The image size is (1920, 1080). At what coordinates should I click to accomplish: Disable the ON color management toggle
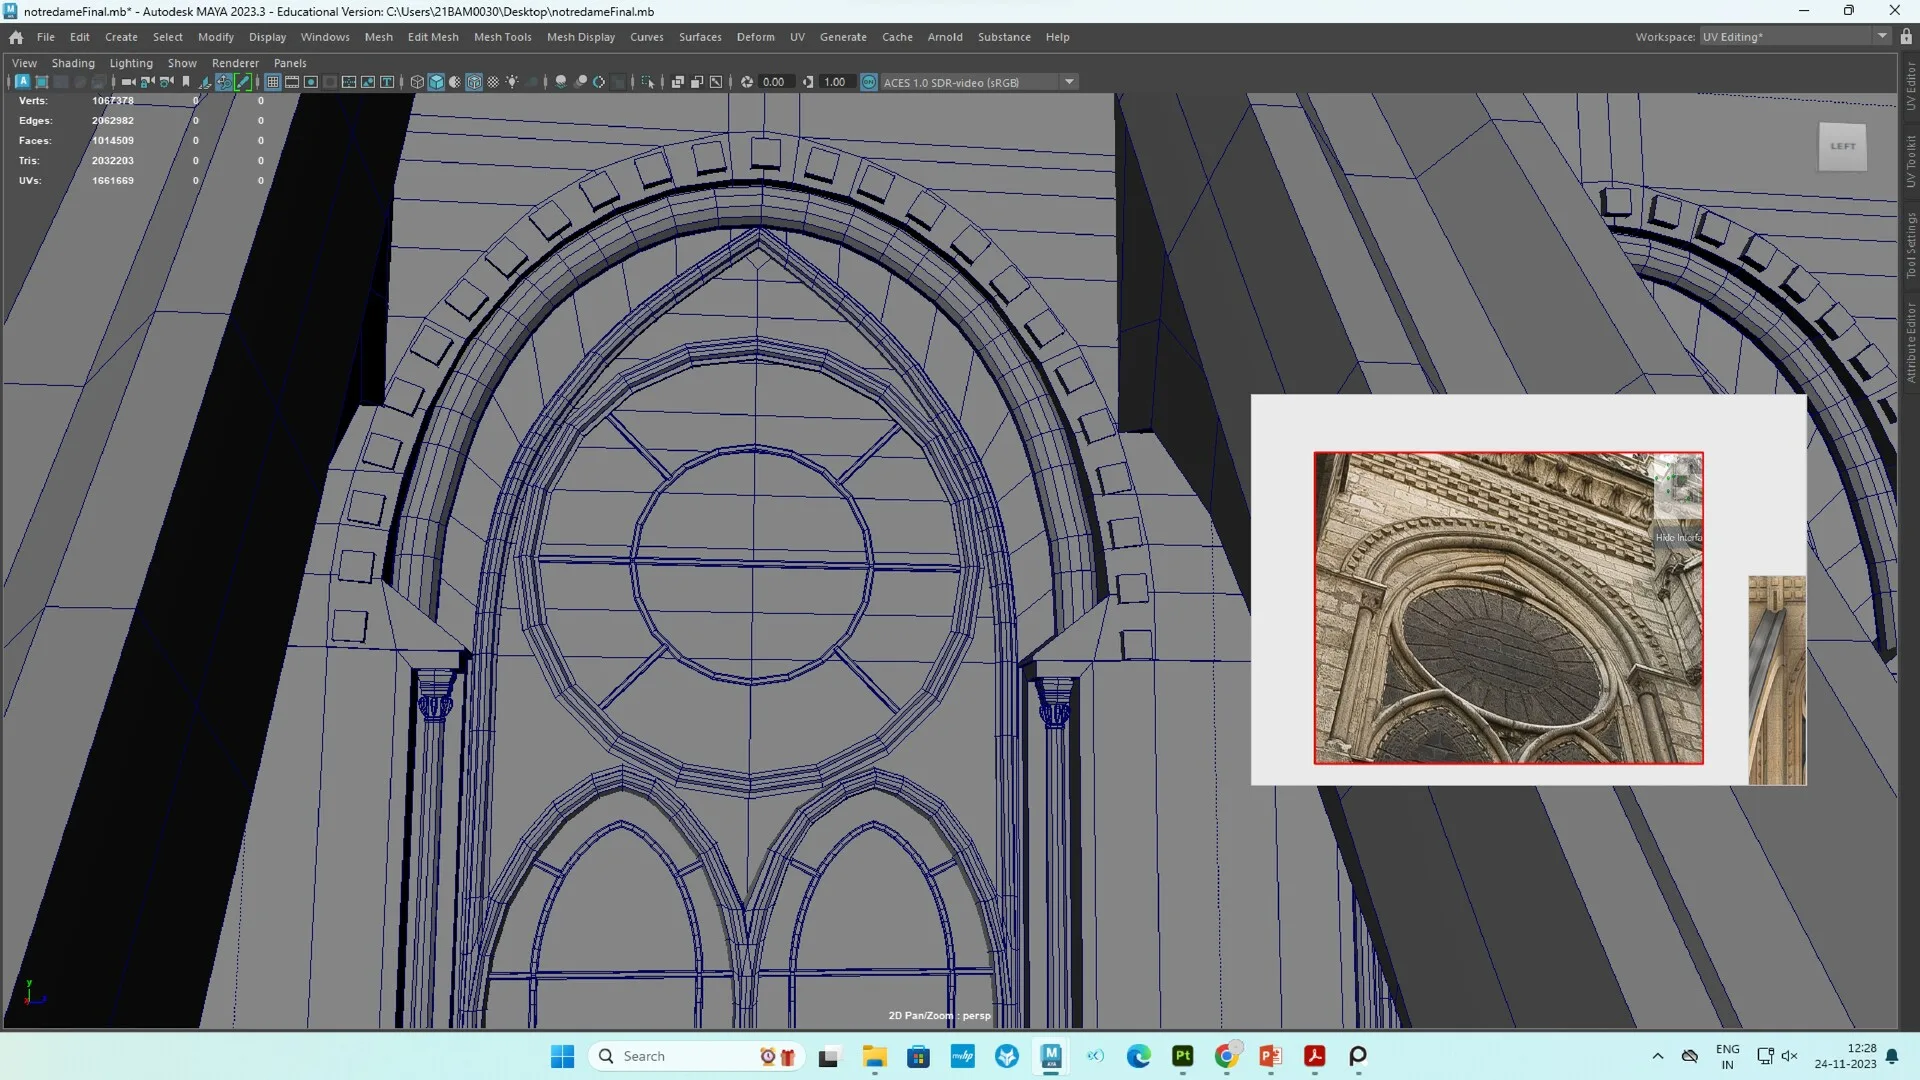867,82
